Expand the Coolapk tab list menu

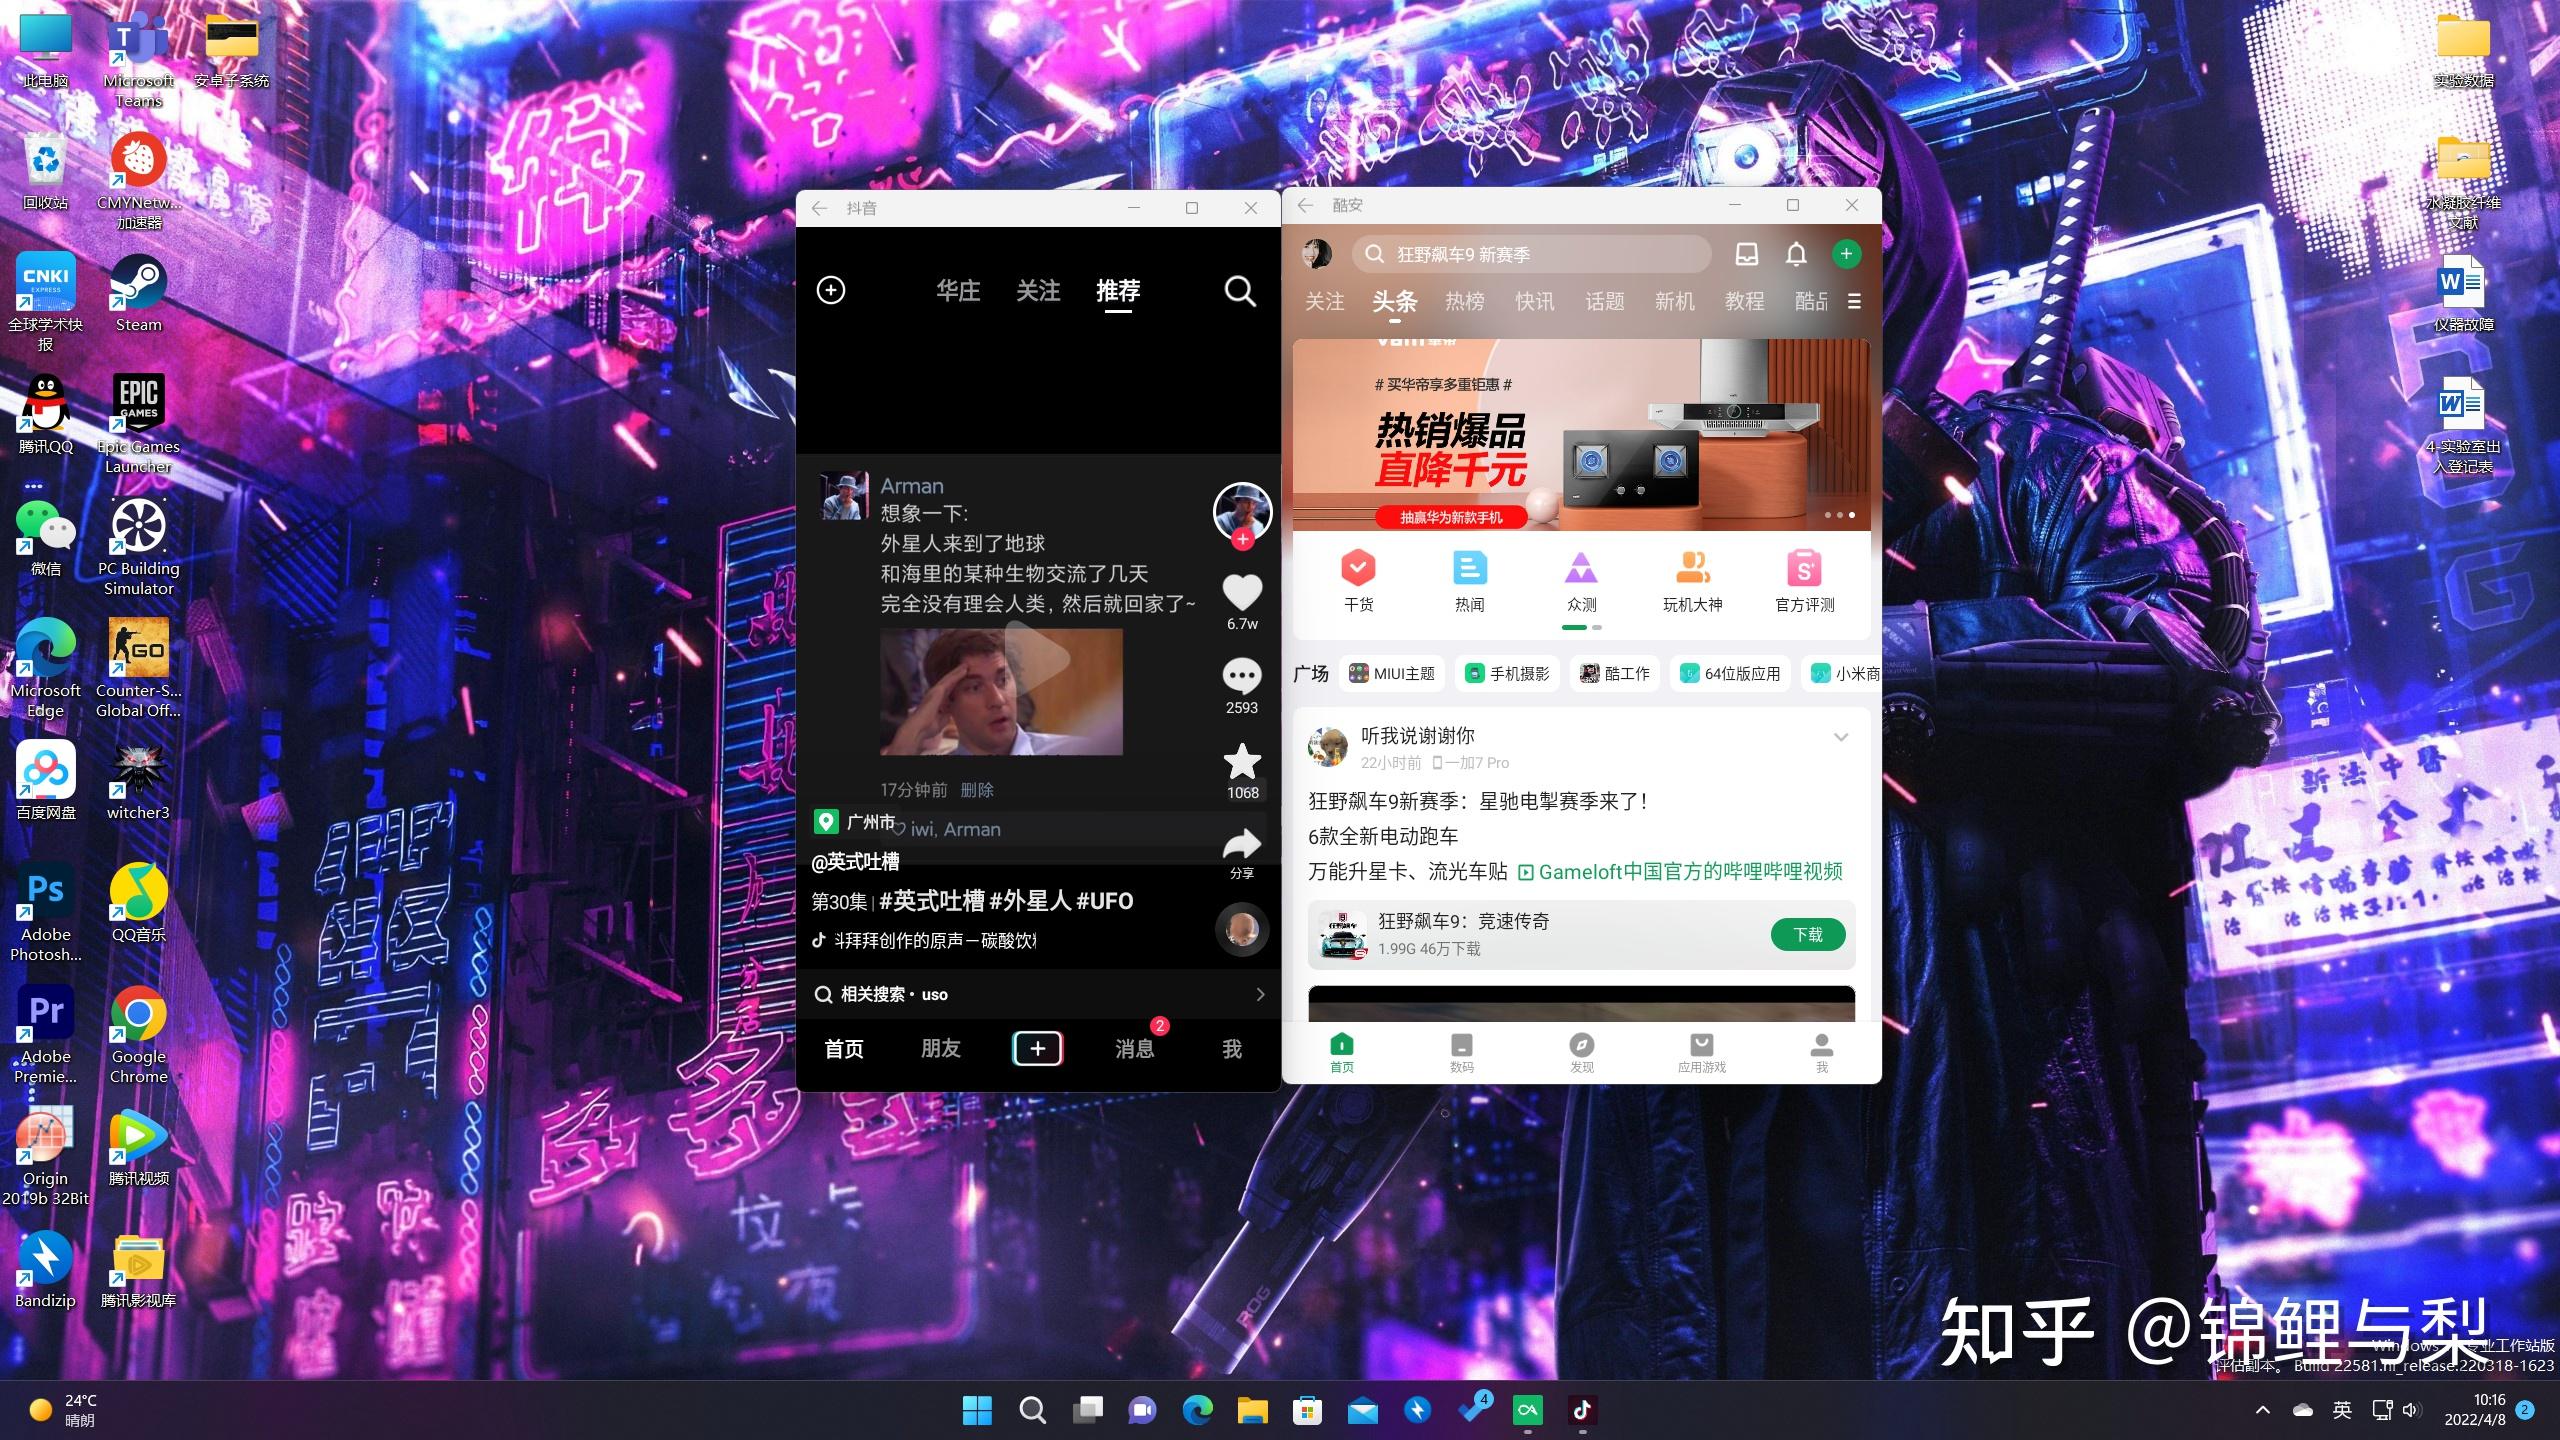point(1854,301)
